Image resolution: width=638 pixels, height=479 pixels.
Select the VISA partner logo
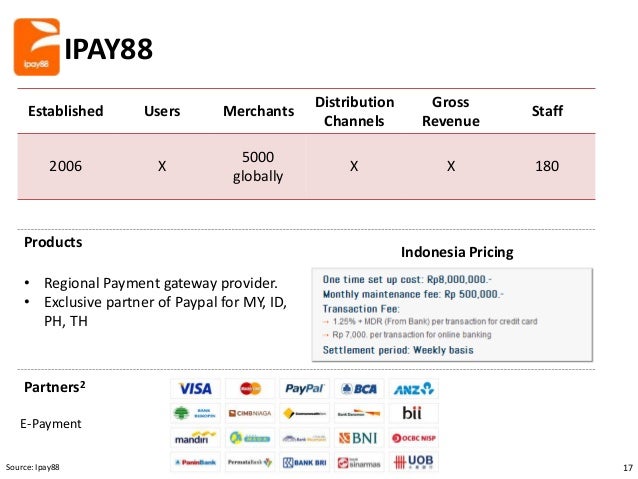click(x=195, y=389)
